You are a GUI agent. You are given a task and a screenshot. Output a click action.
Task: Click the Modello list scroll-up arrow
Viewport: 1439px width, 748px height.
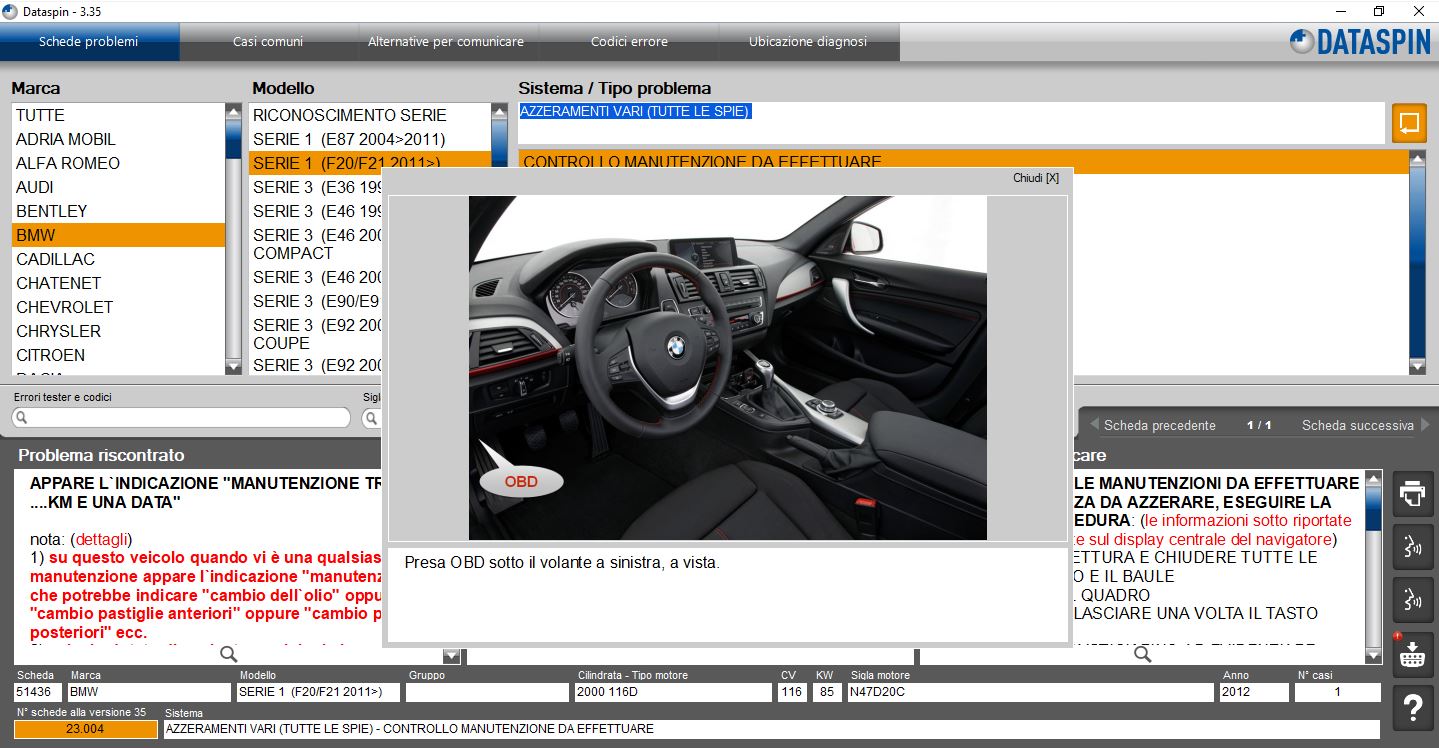[499, 112]
